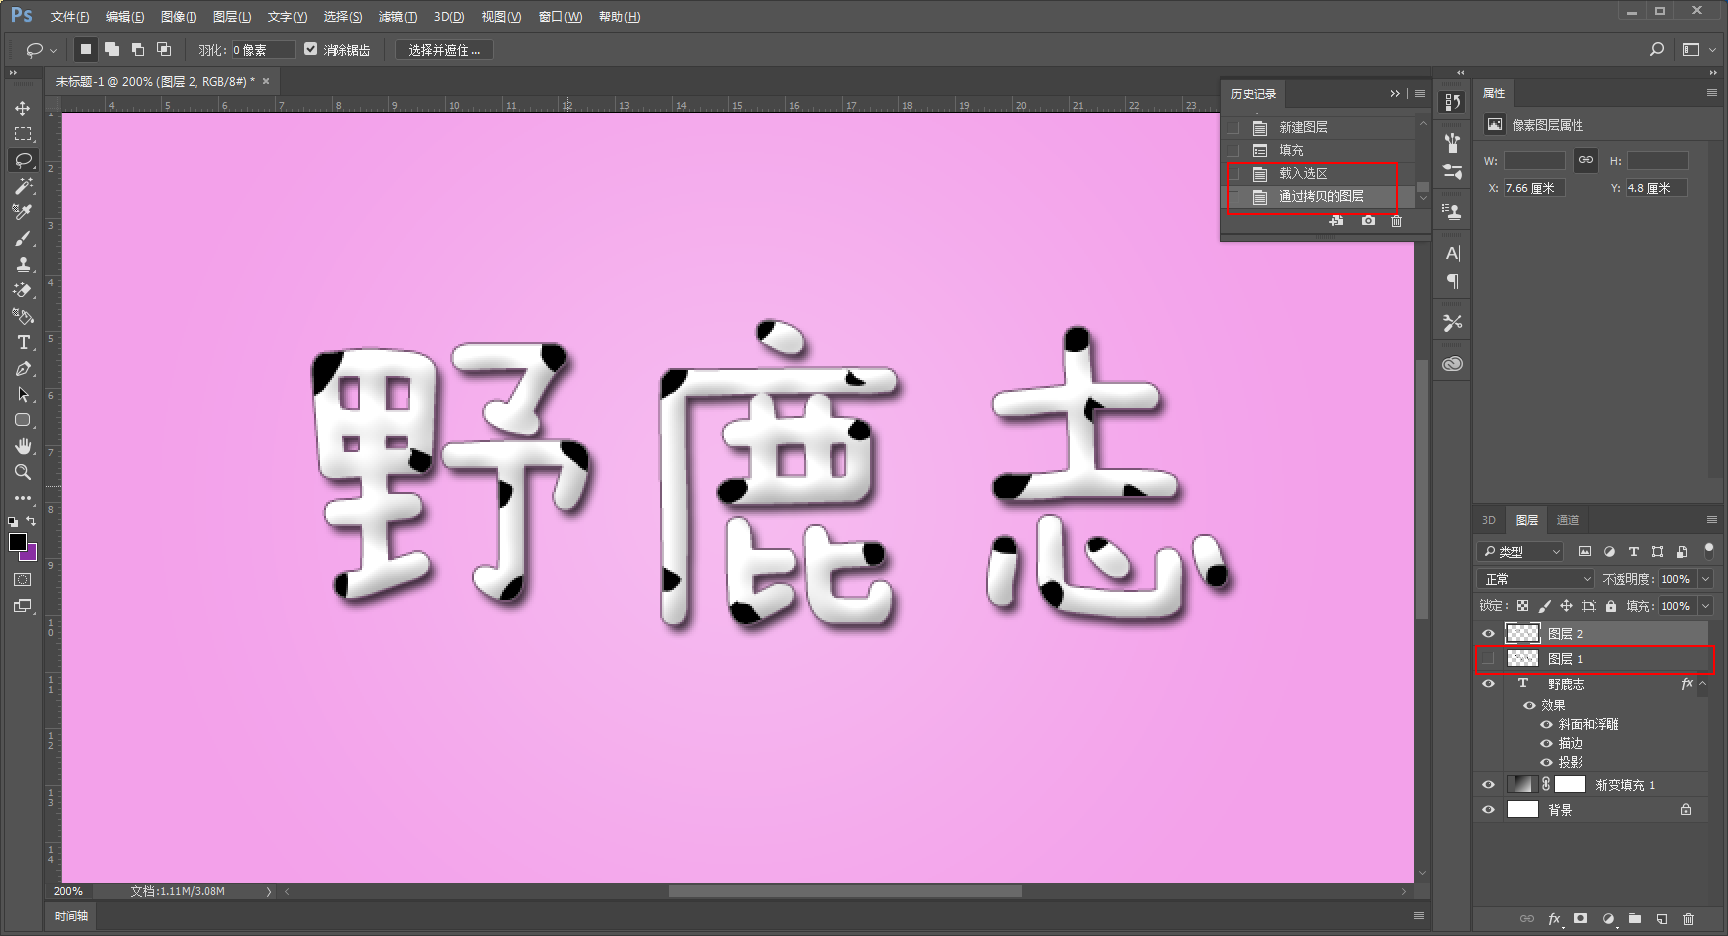The height and width of the screenshot is (936, 1728).
Task: Toggle 效果 effects visibility eye
Action: click(1529, 705)
